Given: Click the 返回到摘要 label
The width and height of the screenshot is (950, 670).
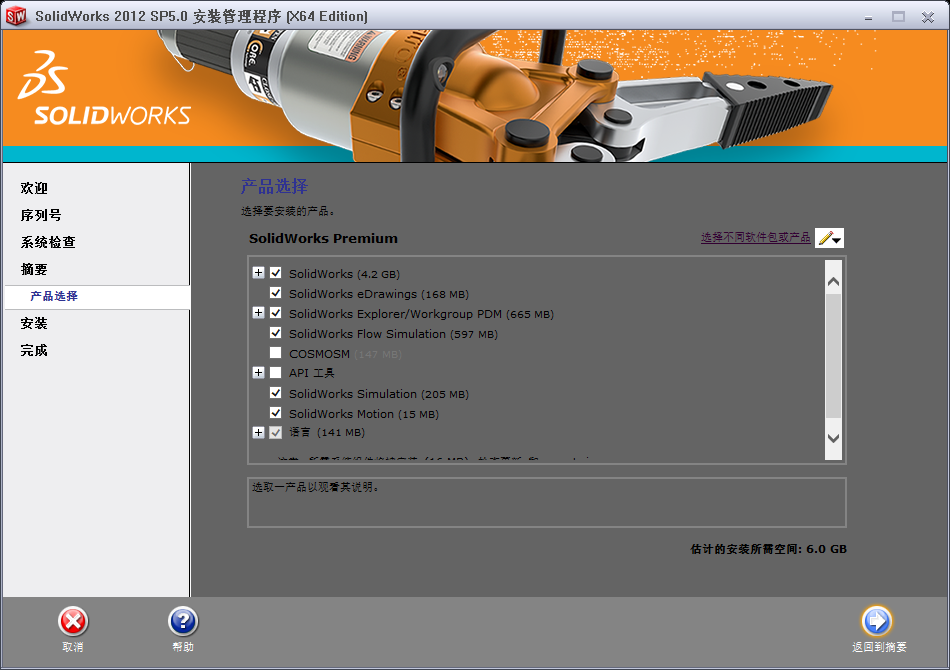Looking at the screenshot, I should coord(879,647).
